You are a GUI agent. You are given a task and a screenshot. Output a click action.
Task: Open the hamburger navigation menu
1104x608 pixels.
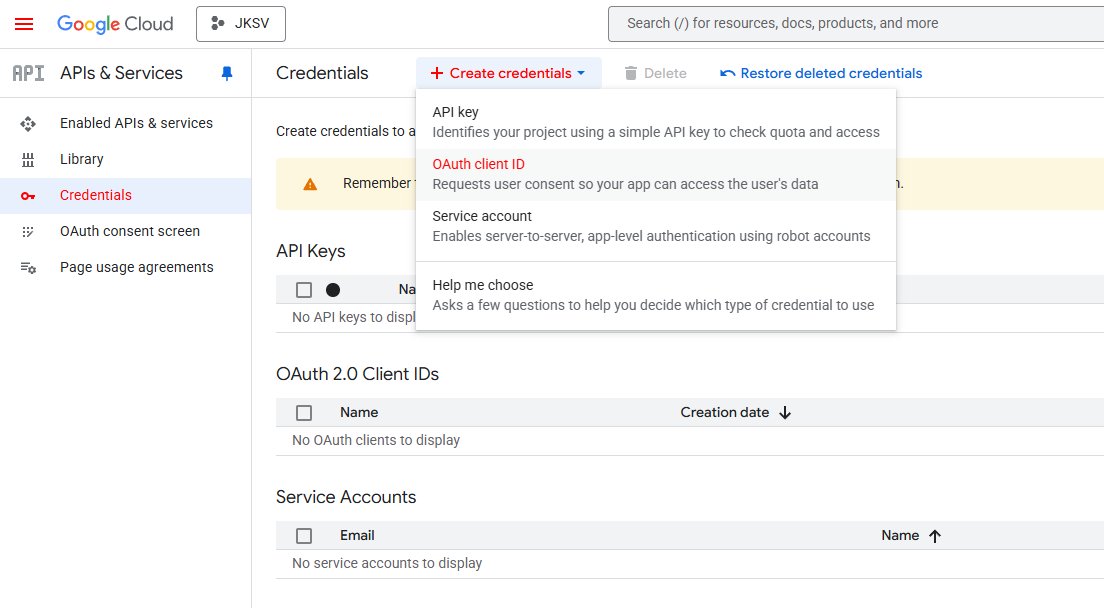point(24,24)
